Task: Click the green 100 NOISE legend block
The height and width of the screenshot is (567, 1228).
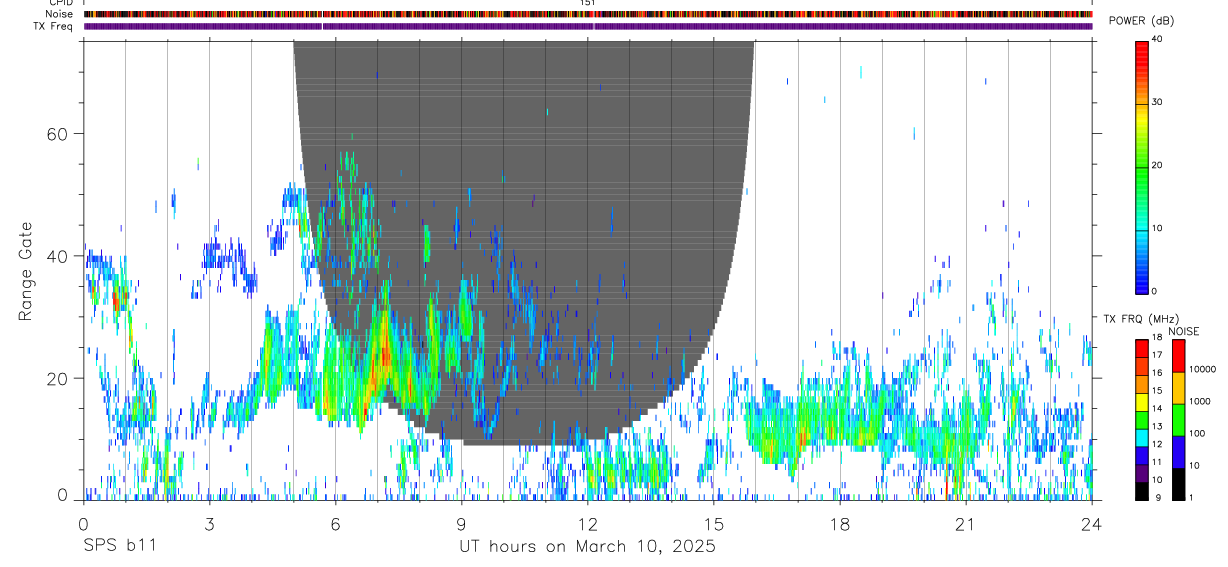Action: (1180, 420)
